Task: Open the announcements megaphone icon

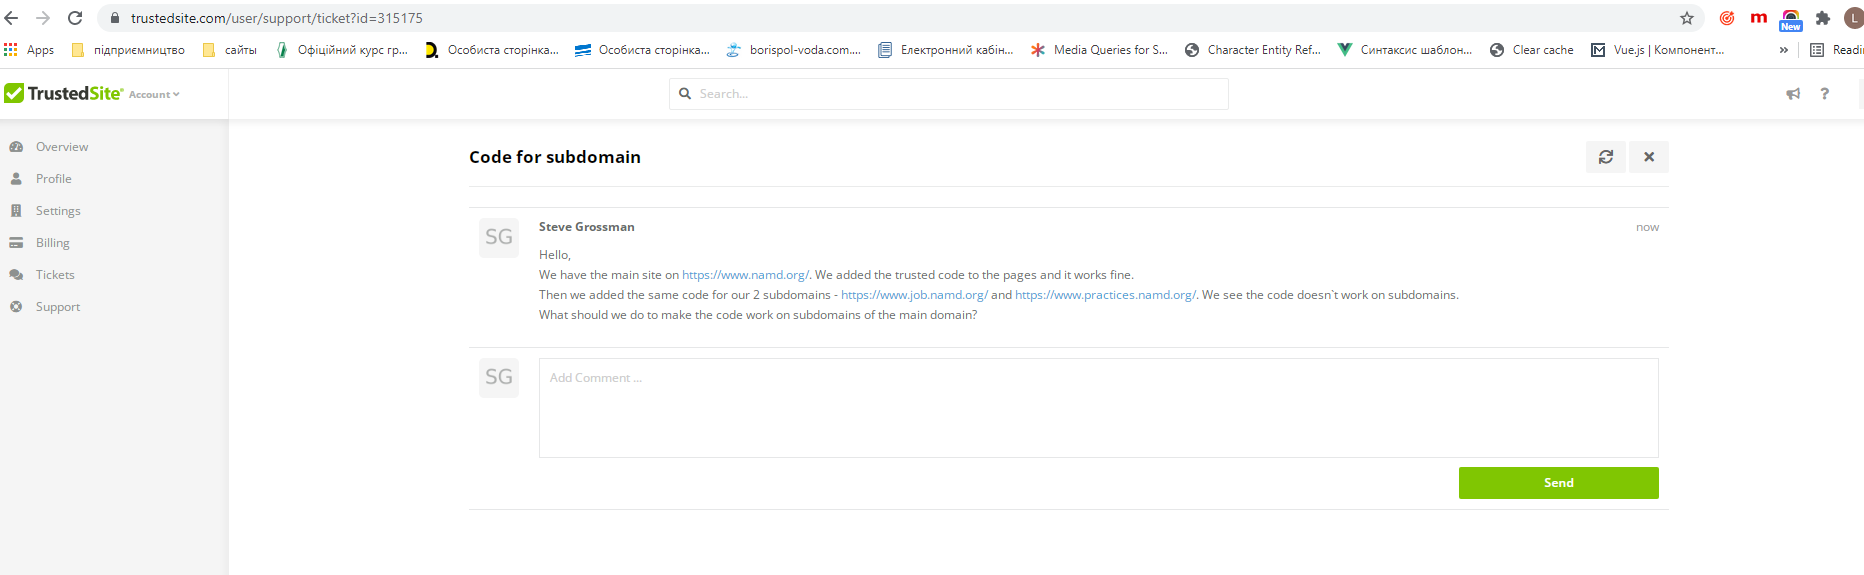Action: [1793, 94]
